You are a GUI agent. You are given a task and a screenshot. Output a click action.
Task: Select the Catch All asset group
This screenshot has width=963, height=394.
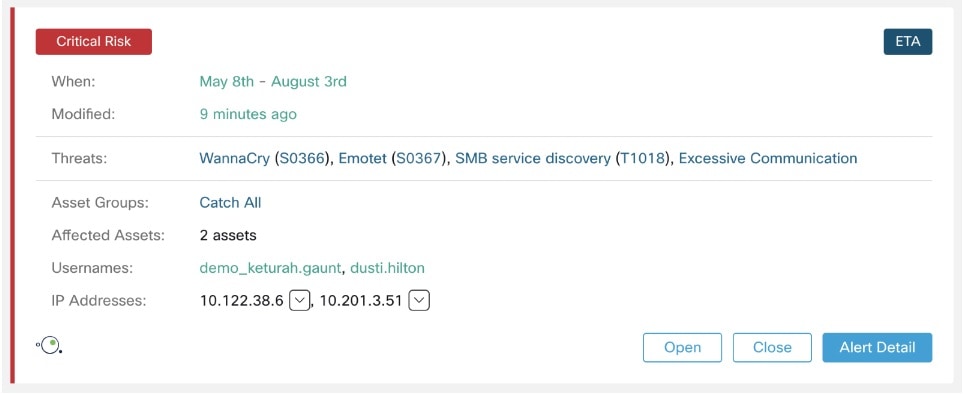coord(230,203)
